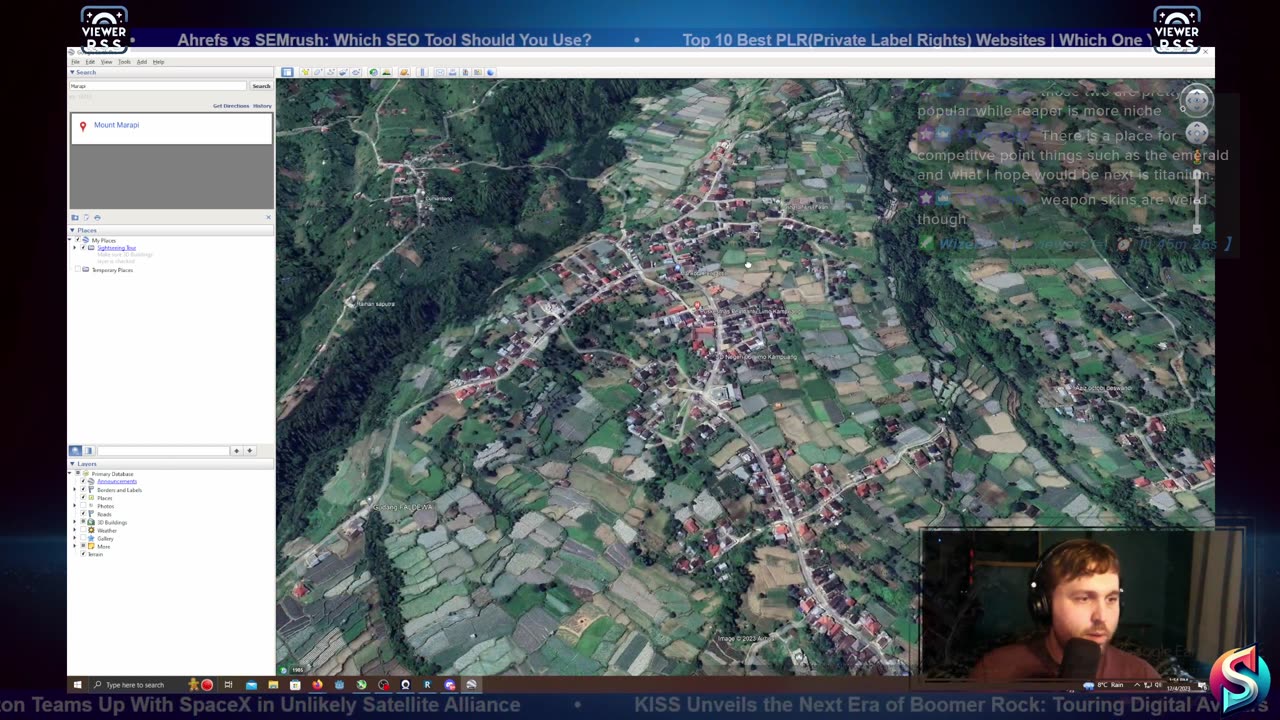Hide the sidebar using the toolbar toggle
The width and height of the screenshot is (1280, 720).
click(x=287, y=72)
